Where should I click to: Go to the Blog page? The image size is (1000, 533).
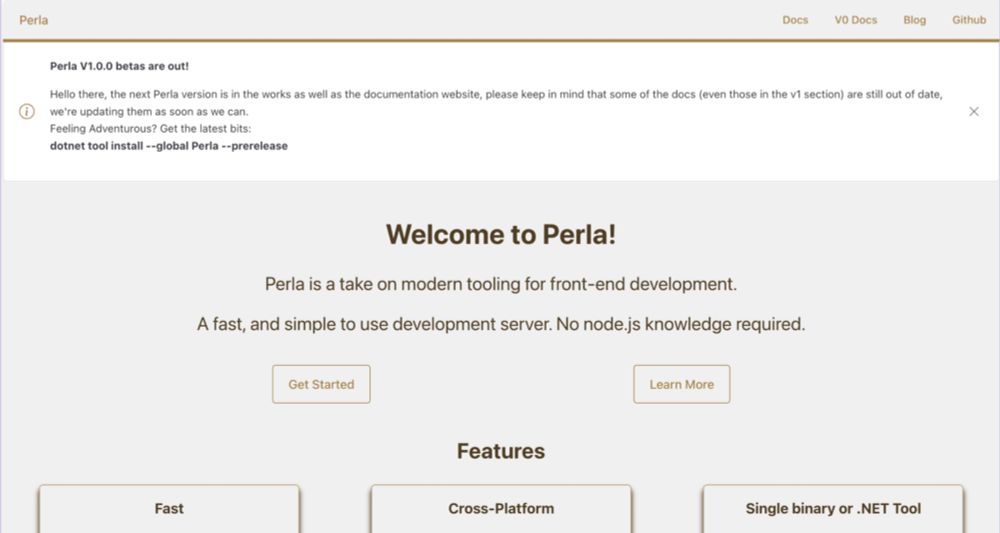pos(914,20)
